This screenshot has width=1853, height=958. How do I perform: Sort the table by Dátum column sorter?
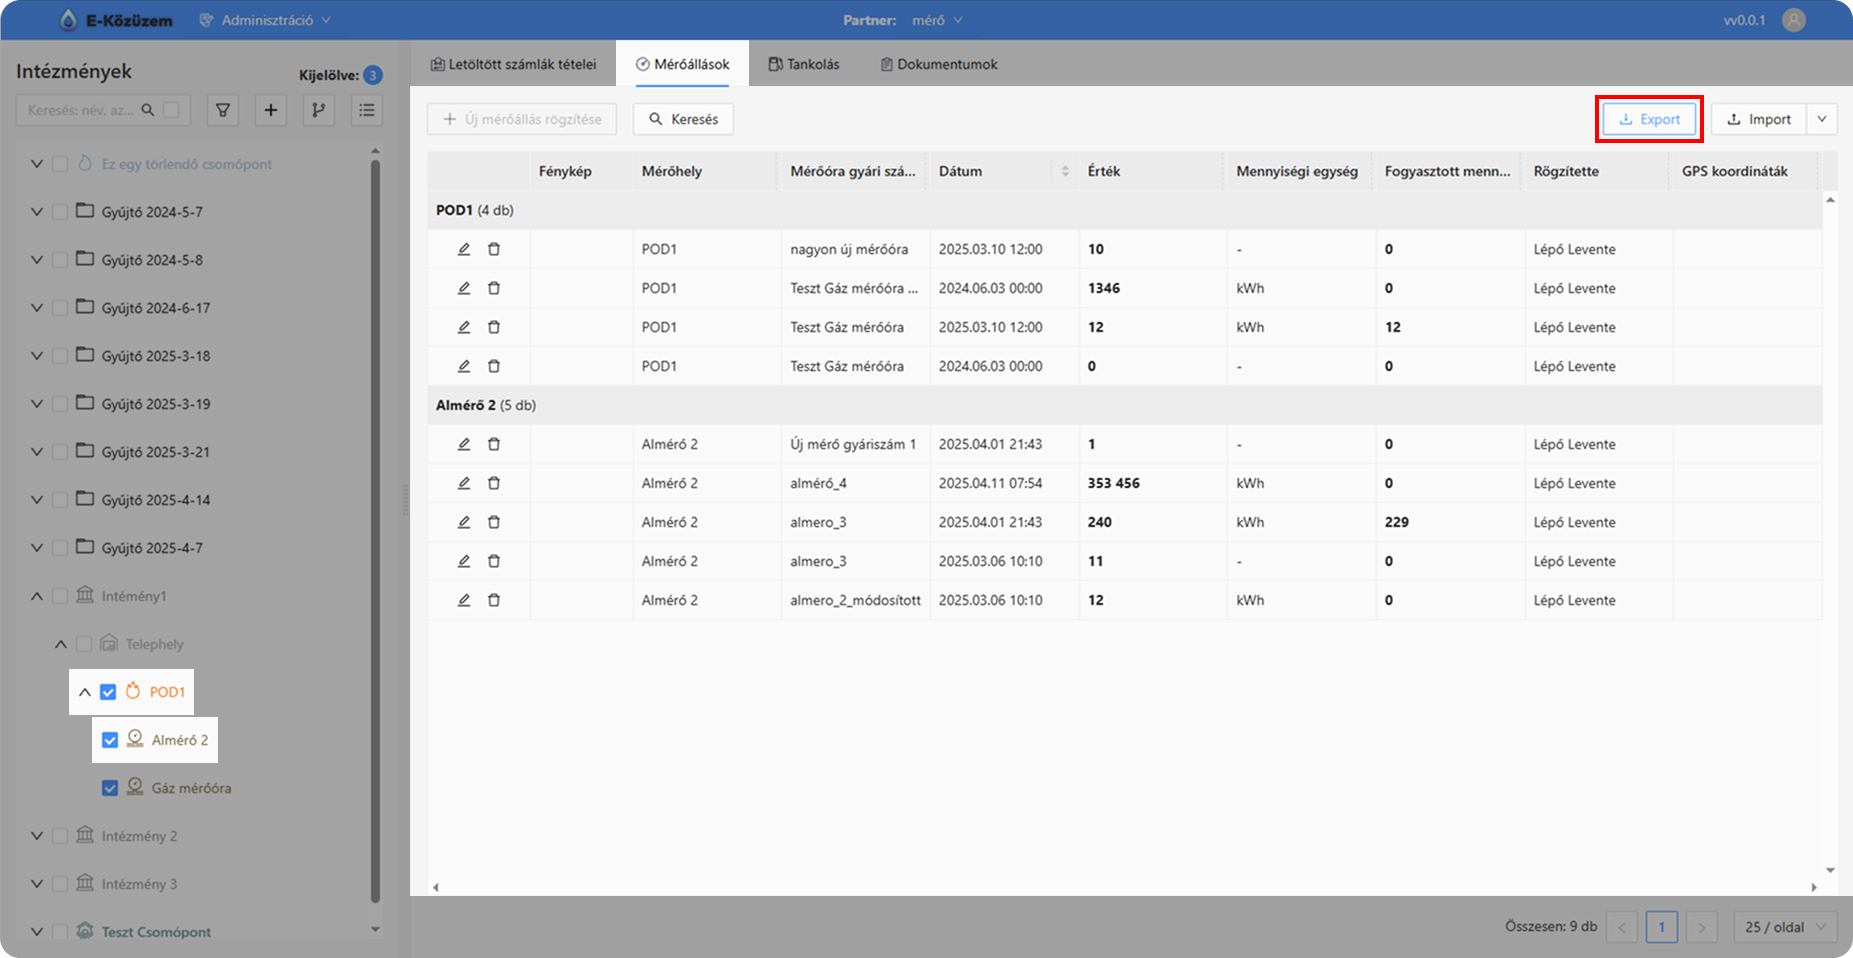1065,171
